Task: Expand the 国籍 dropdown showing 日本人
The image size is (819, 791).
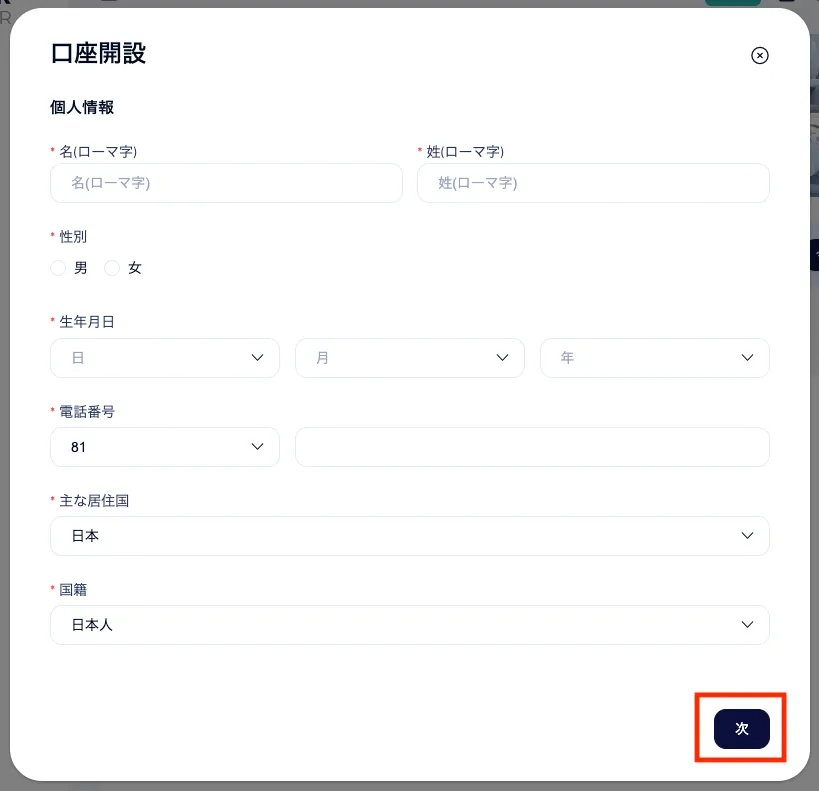Action: point(410,624)
